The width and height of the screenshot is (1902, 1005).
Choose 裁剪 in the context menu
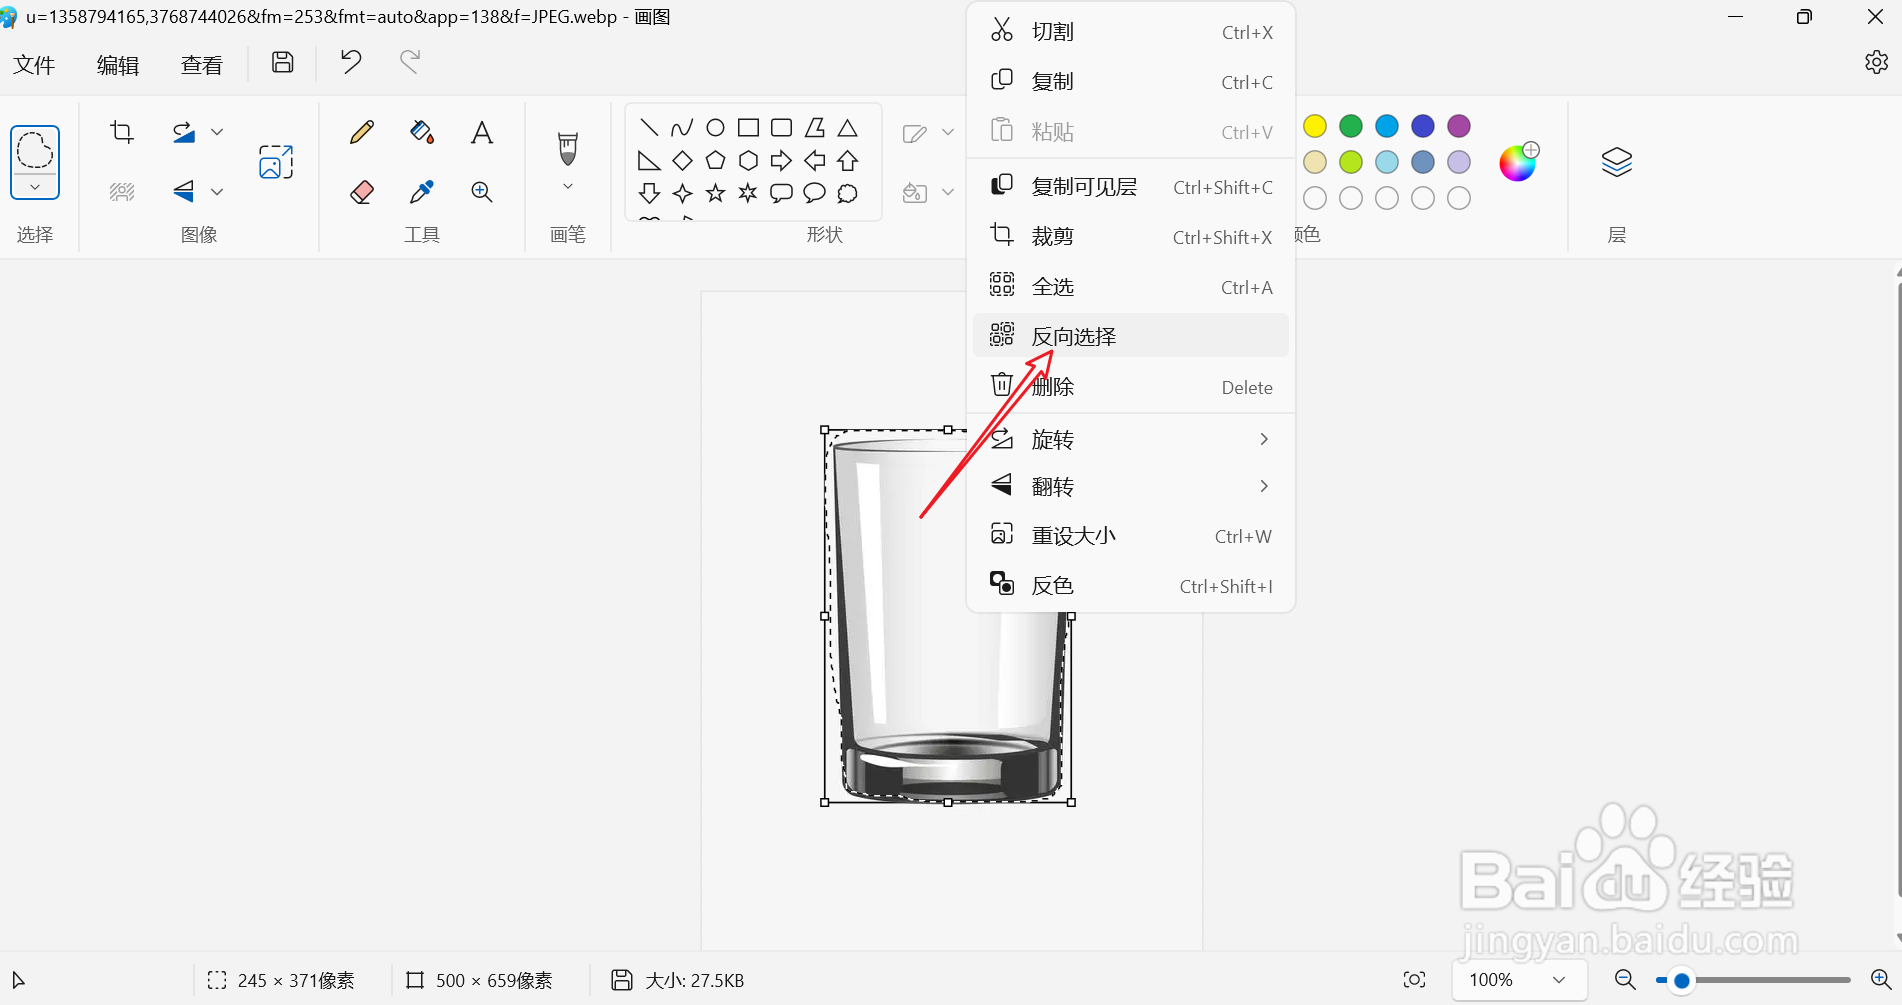(x=1130, y=237)
